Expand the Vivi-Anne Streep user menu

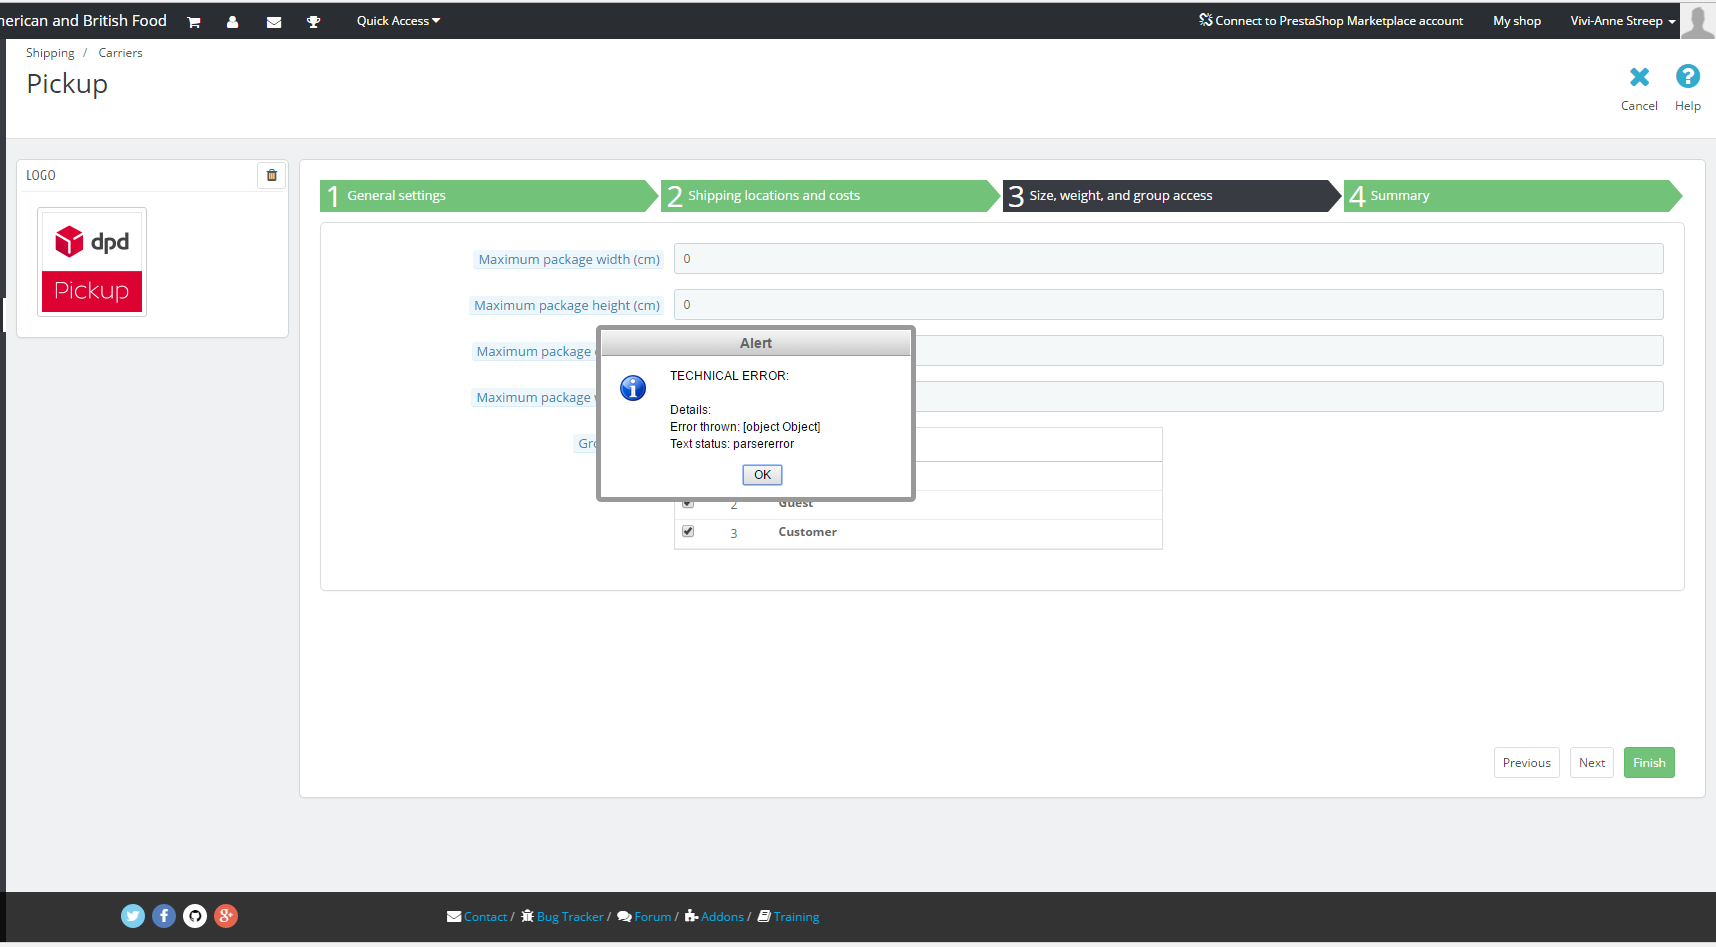click(x=1622, y=21)
